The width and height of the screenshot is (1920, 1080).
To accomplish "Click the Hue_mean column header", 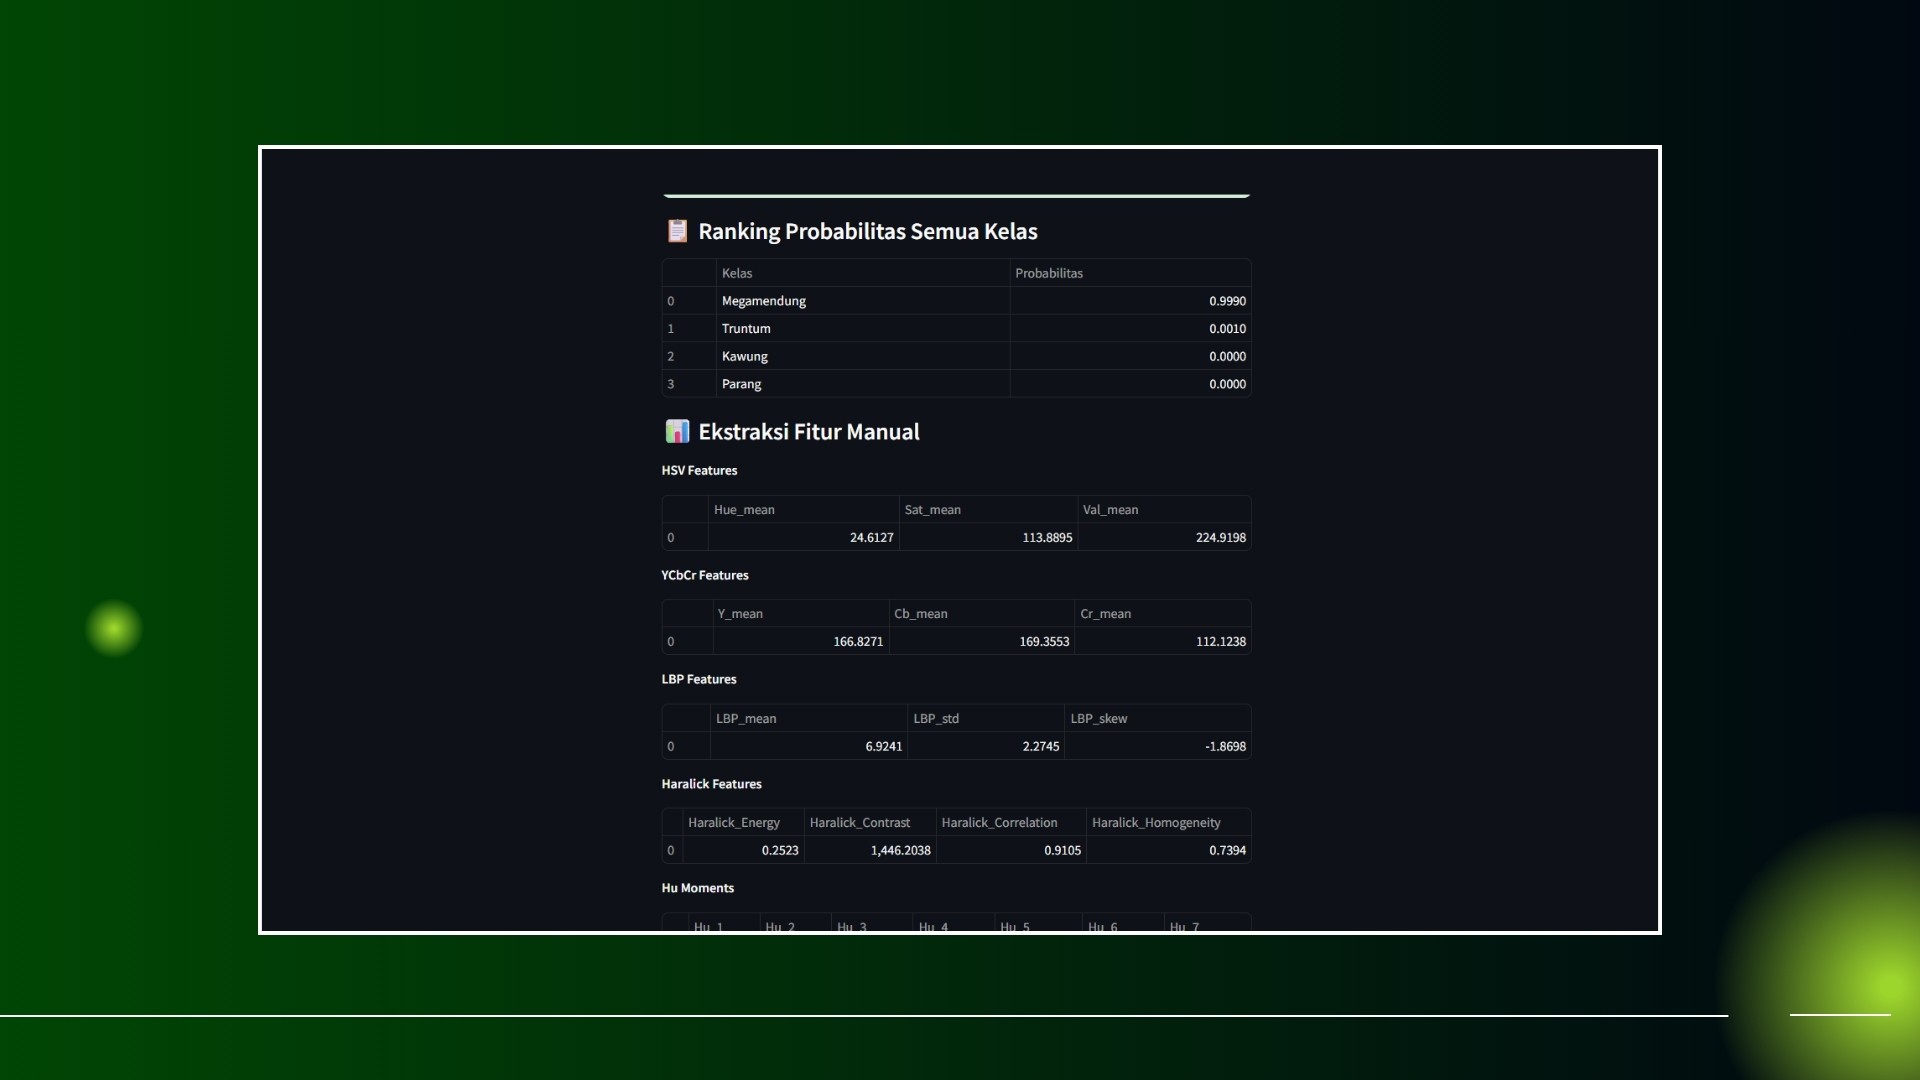I will 744,510.
